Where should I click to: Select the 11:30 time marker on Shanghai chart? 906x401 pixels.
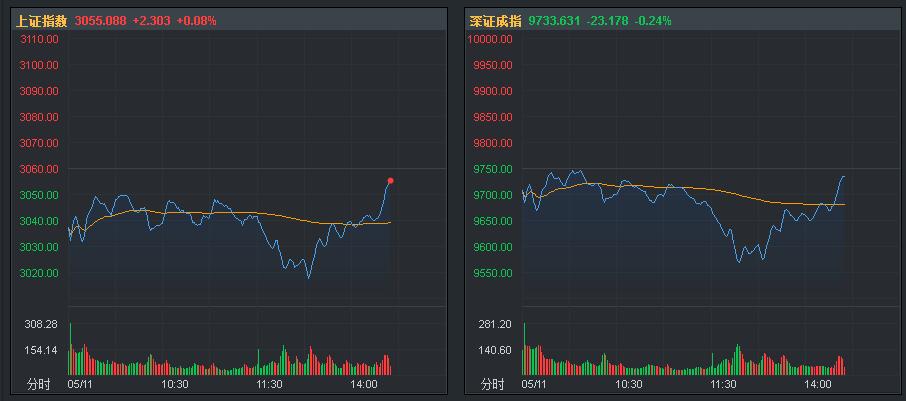(269, 384)
